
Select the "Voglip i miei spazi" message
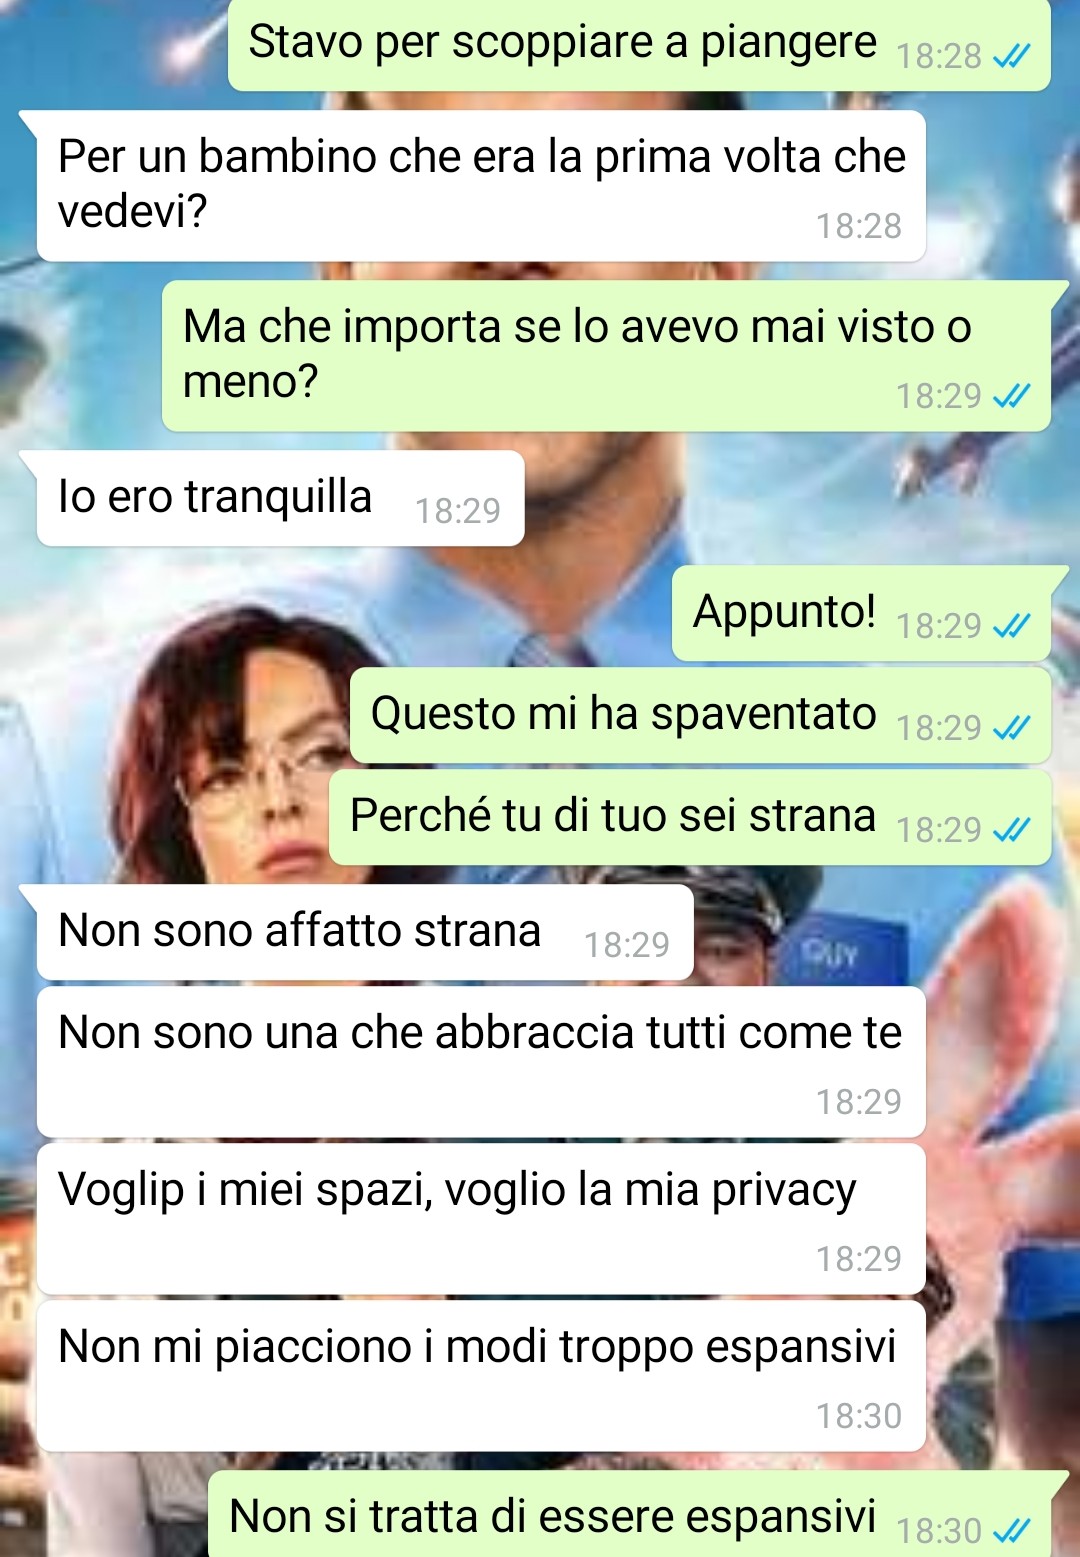tap(481, 1219)
